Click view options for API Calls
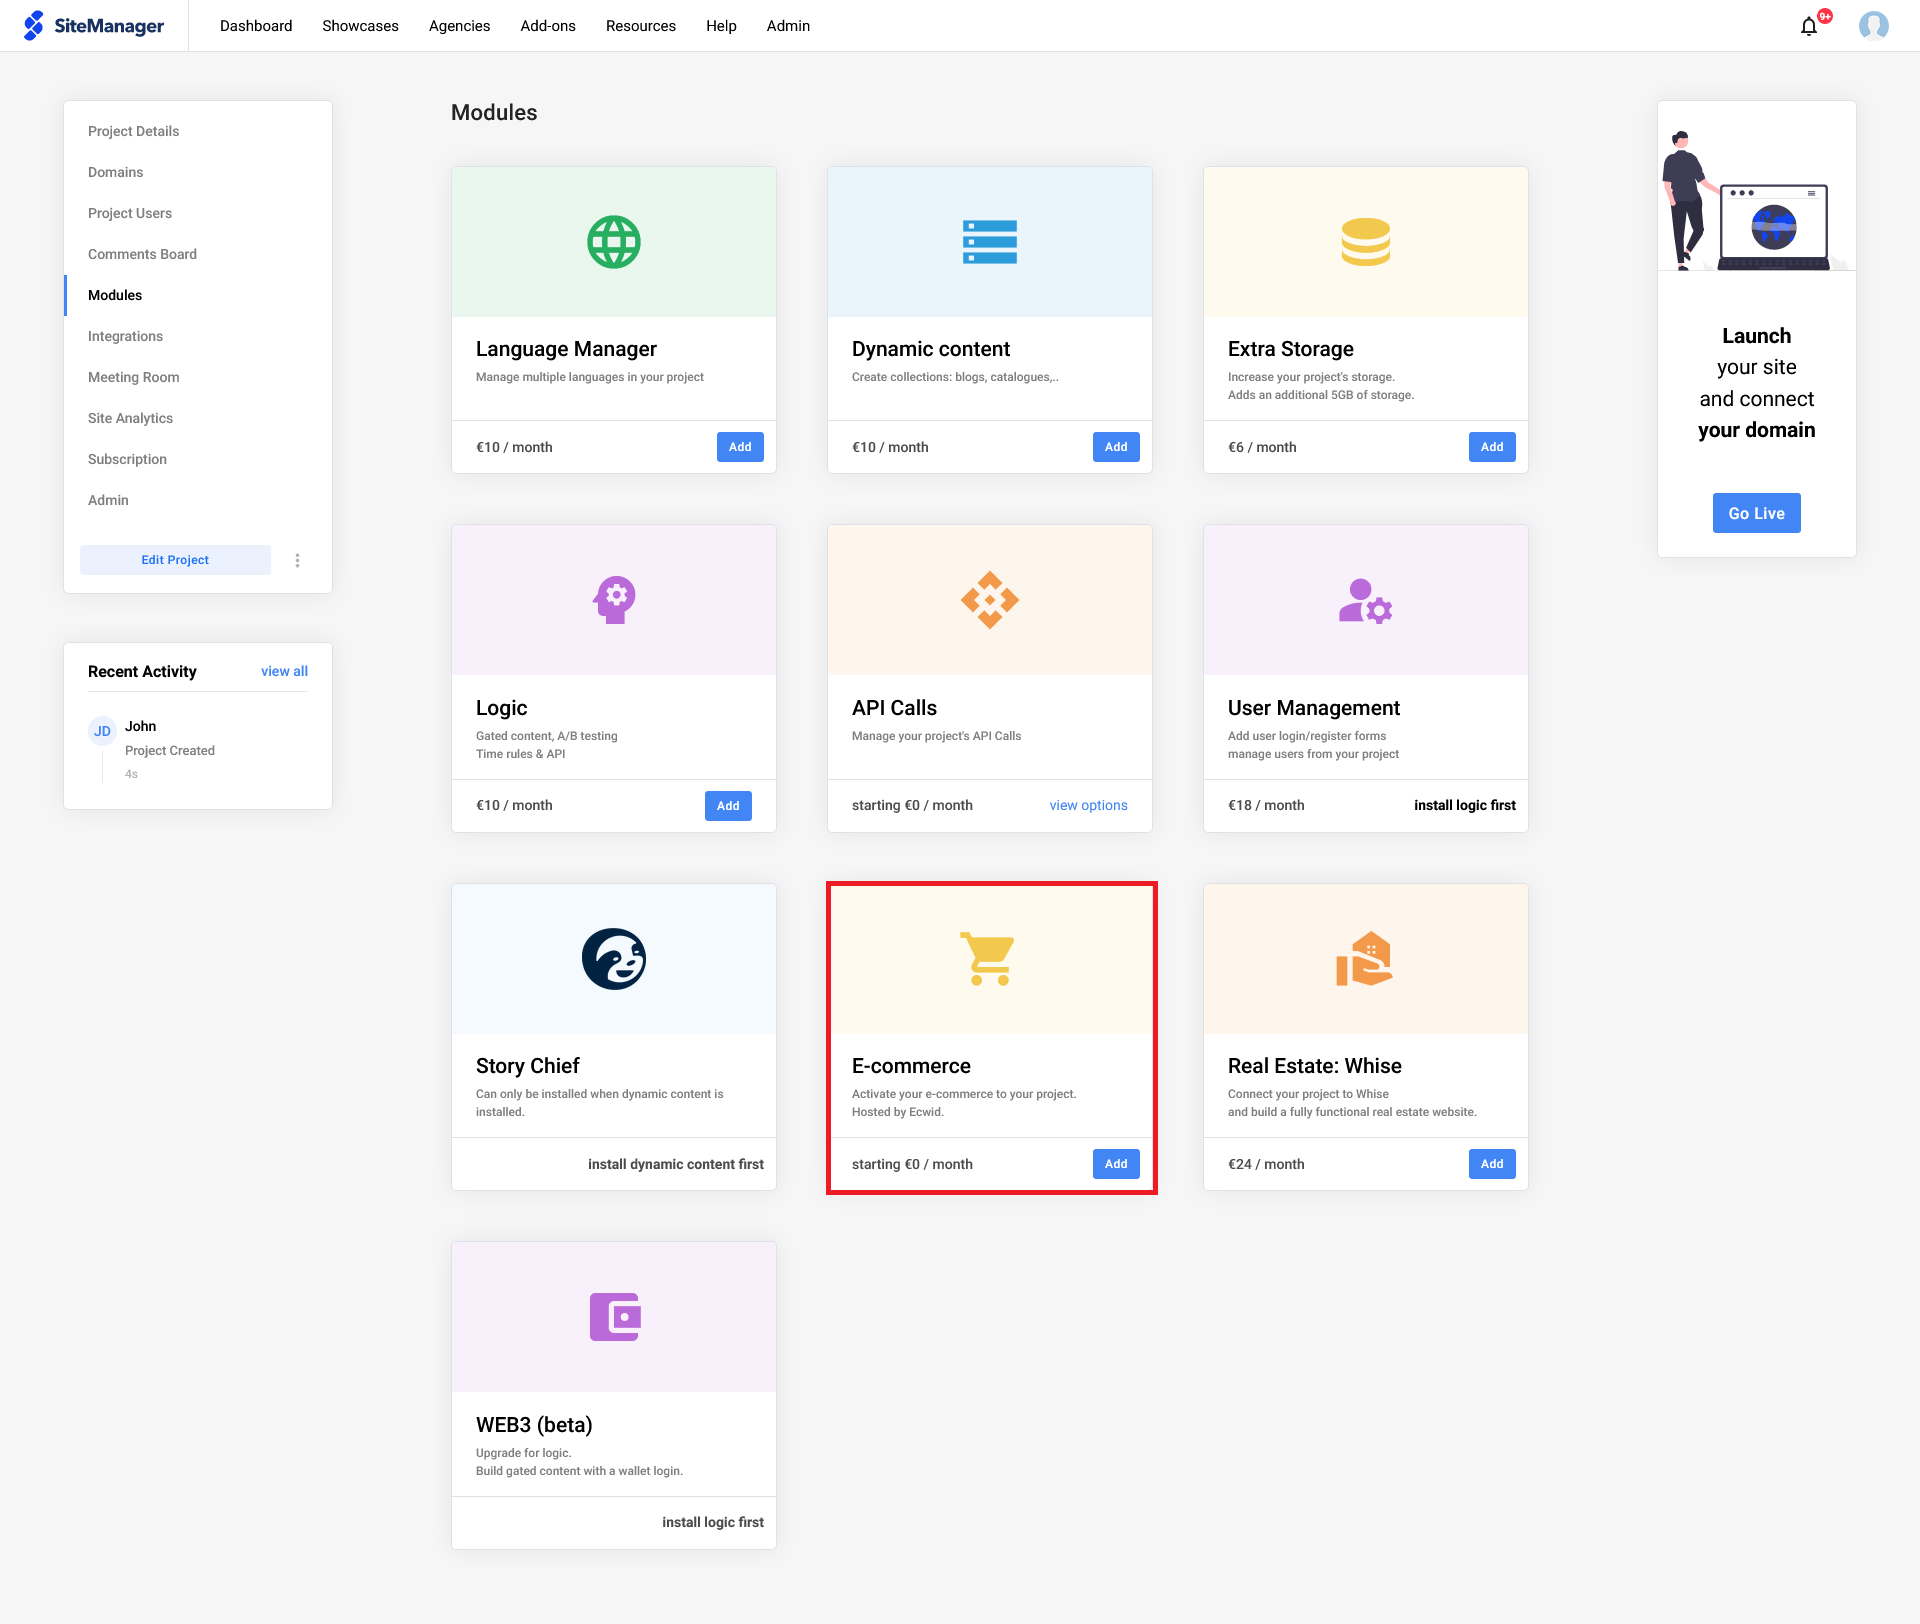This screenshot has height=1624, width=1920. tap(1088, 805)
